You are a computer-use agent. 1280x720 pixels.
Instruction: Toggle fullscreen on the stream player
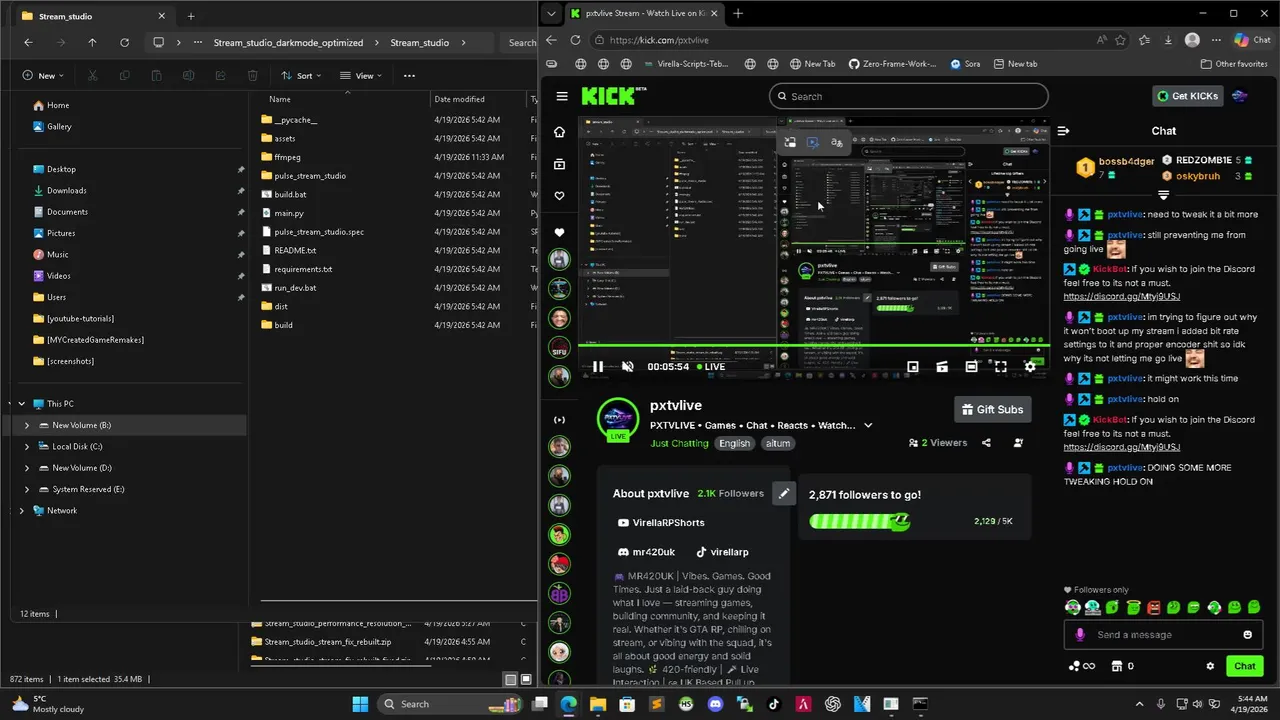[1000, 367]
